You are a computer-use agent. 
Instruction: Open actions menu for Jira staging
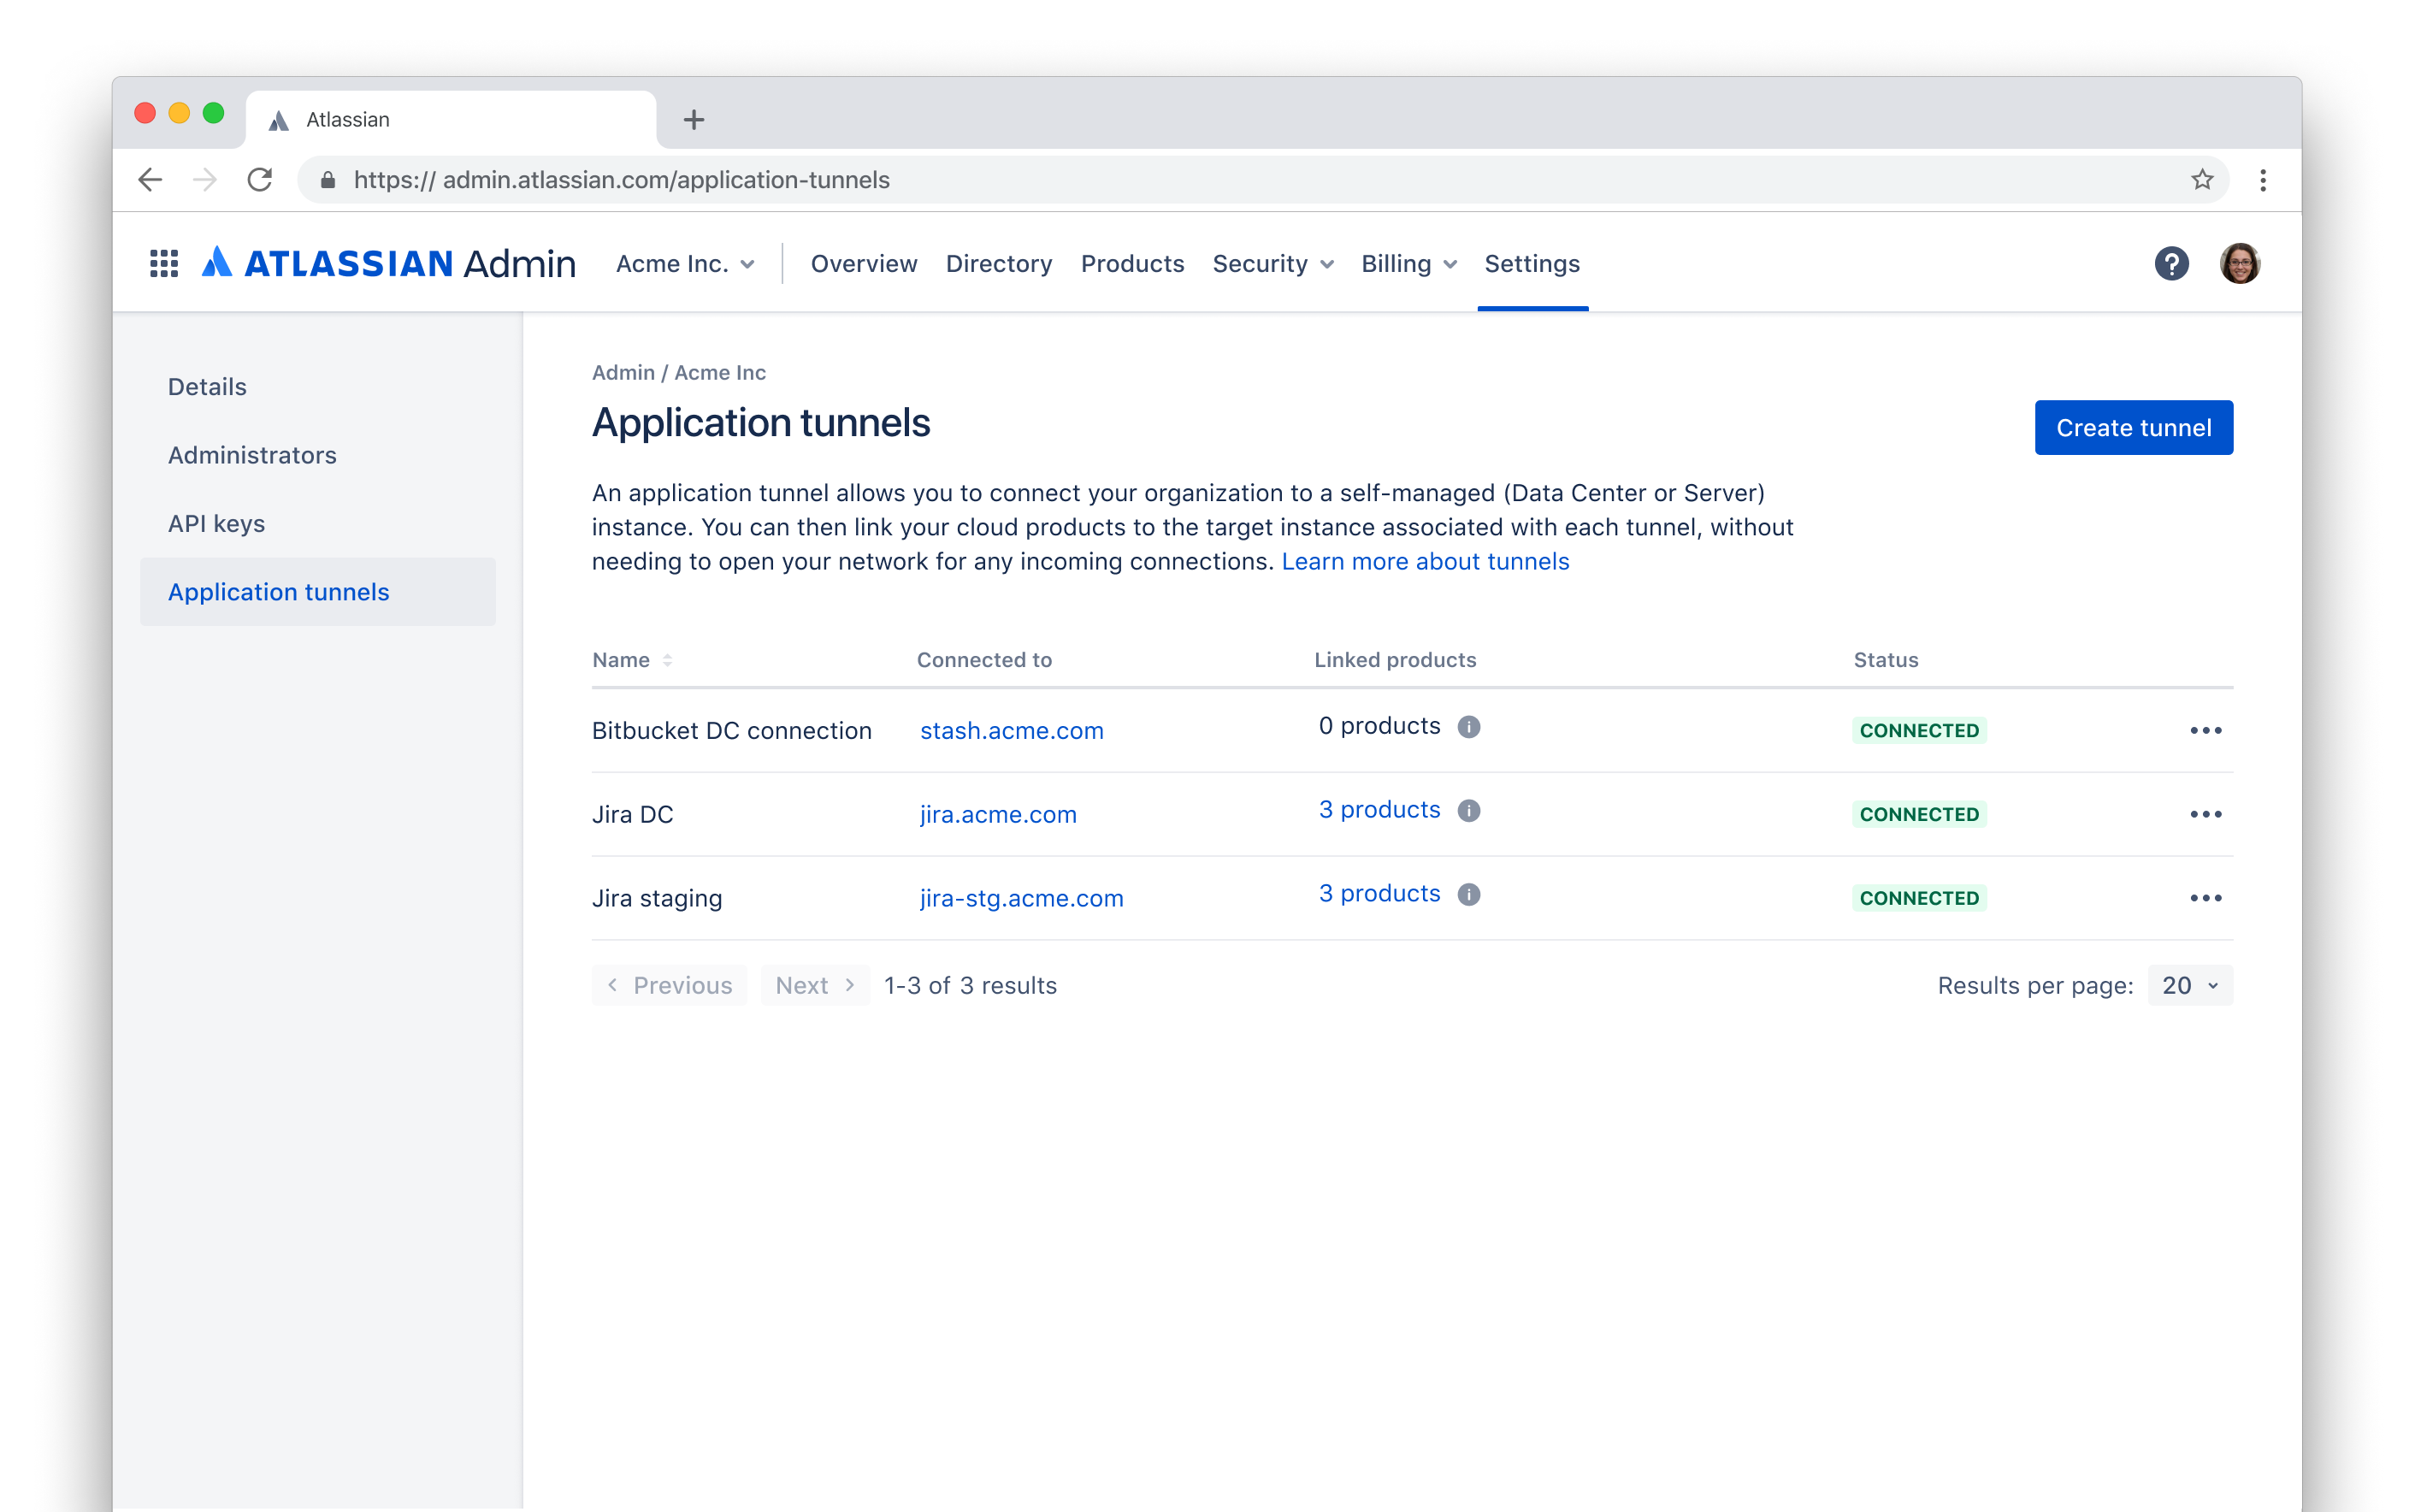(2205, 898)
